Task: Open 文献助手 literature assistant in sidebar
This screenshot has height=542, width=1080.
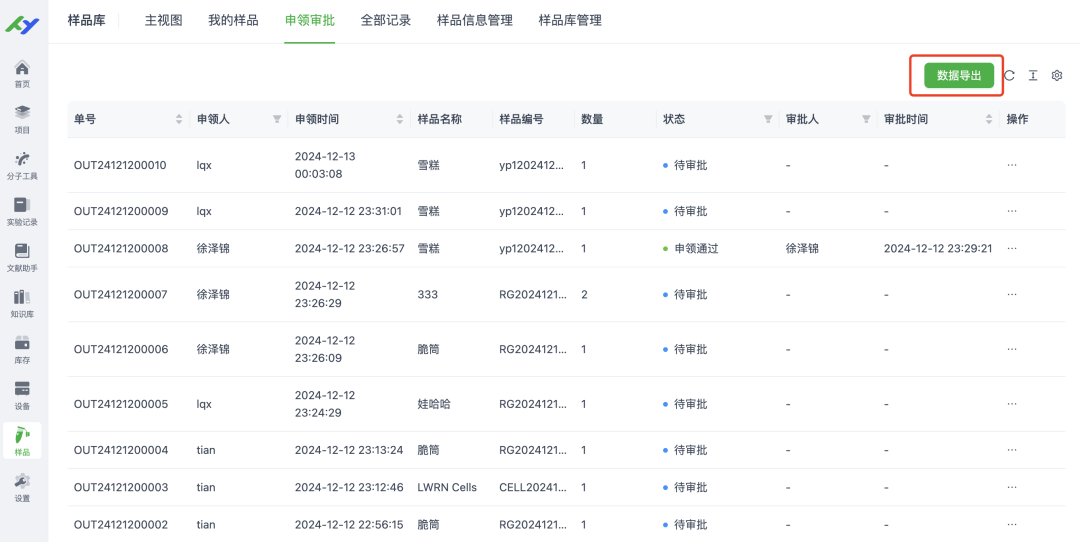Action: (x=22, y=258)
